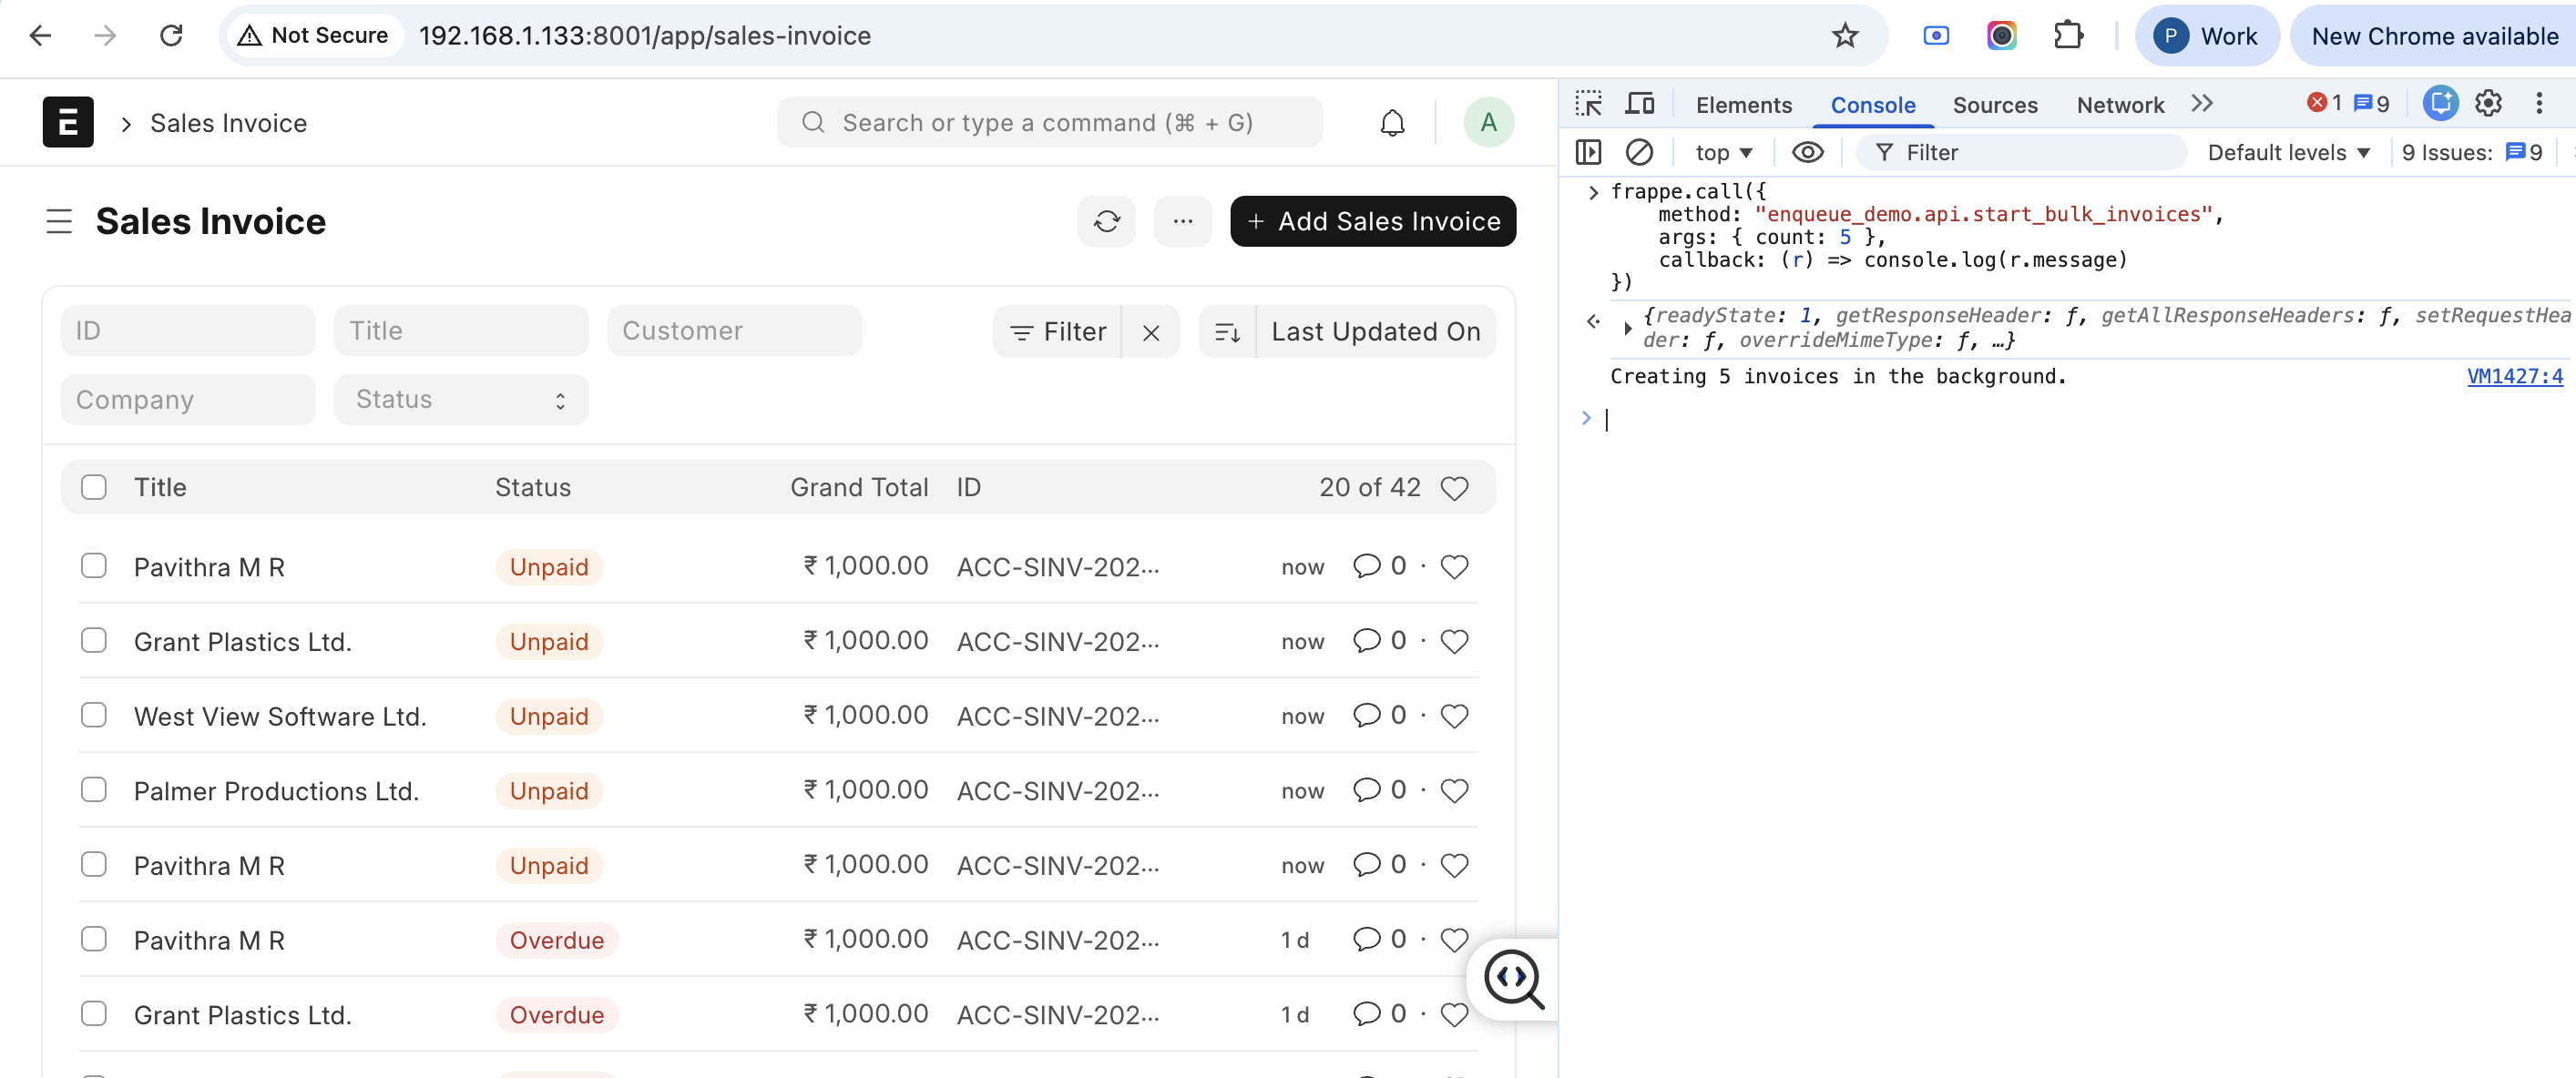Switch to the Console tab
This screenshot has width=2576, height=1078.
(1872, 105)
